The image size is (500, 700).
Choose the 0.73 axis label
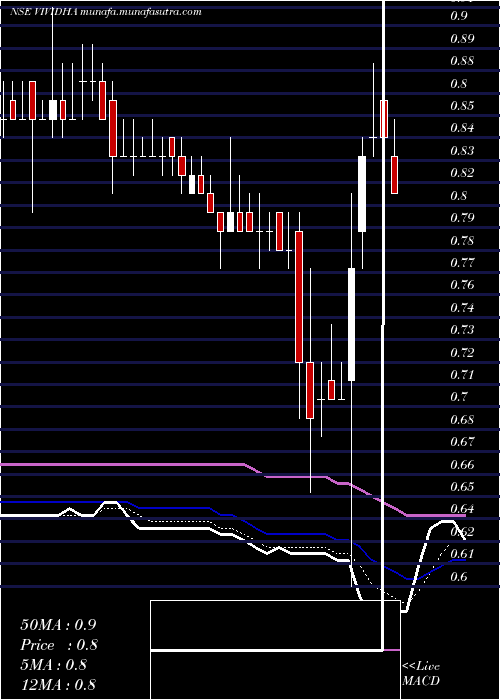462,330
